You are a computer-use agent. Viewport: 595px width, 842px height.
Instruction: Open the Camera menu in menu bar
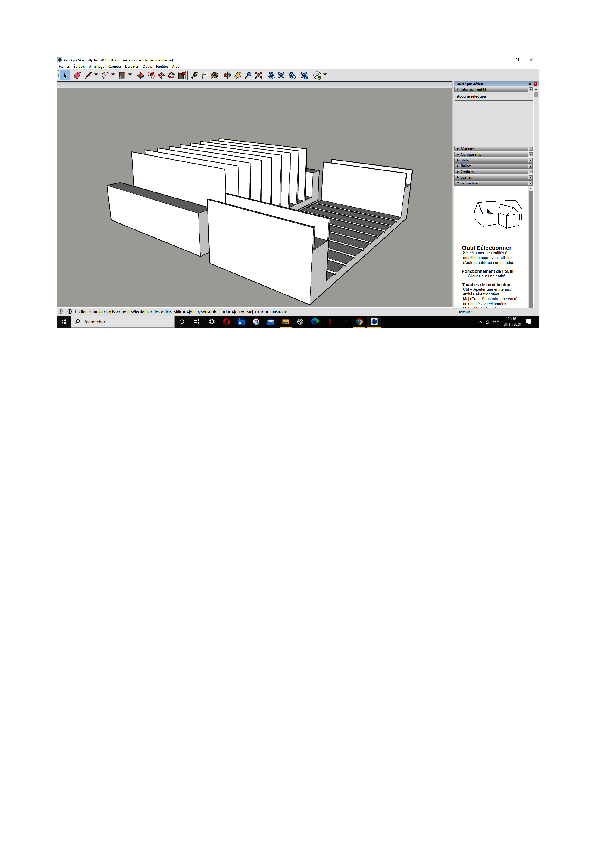click(x=114, y=67)
